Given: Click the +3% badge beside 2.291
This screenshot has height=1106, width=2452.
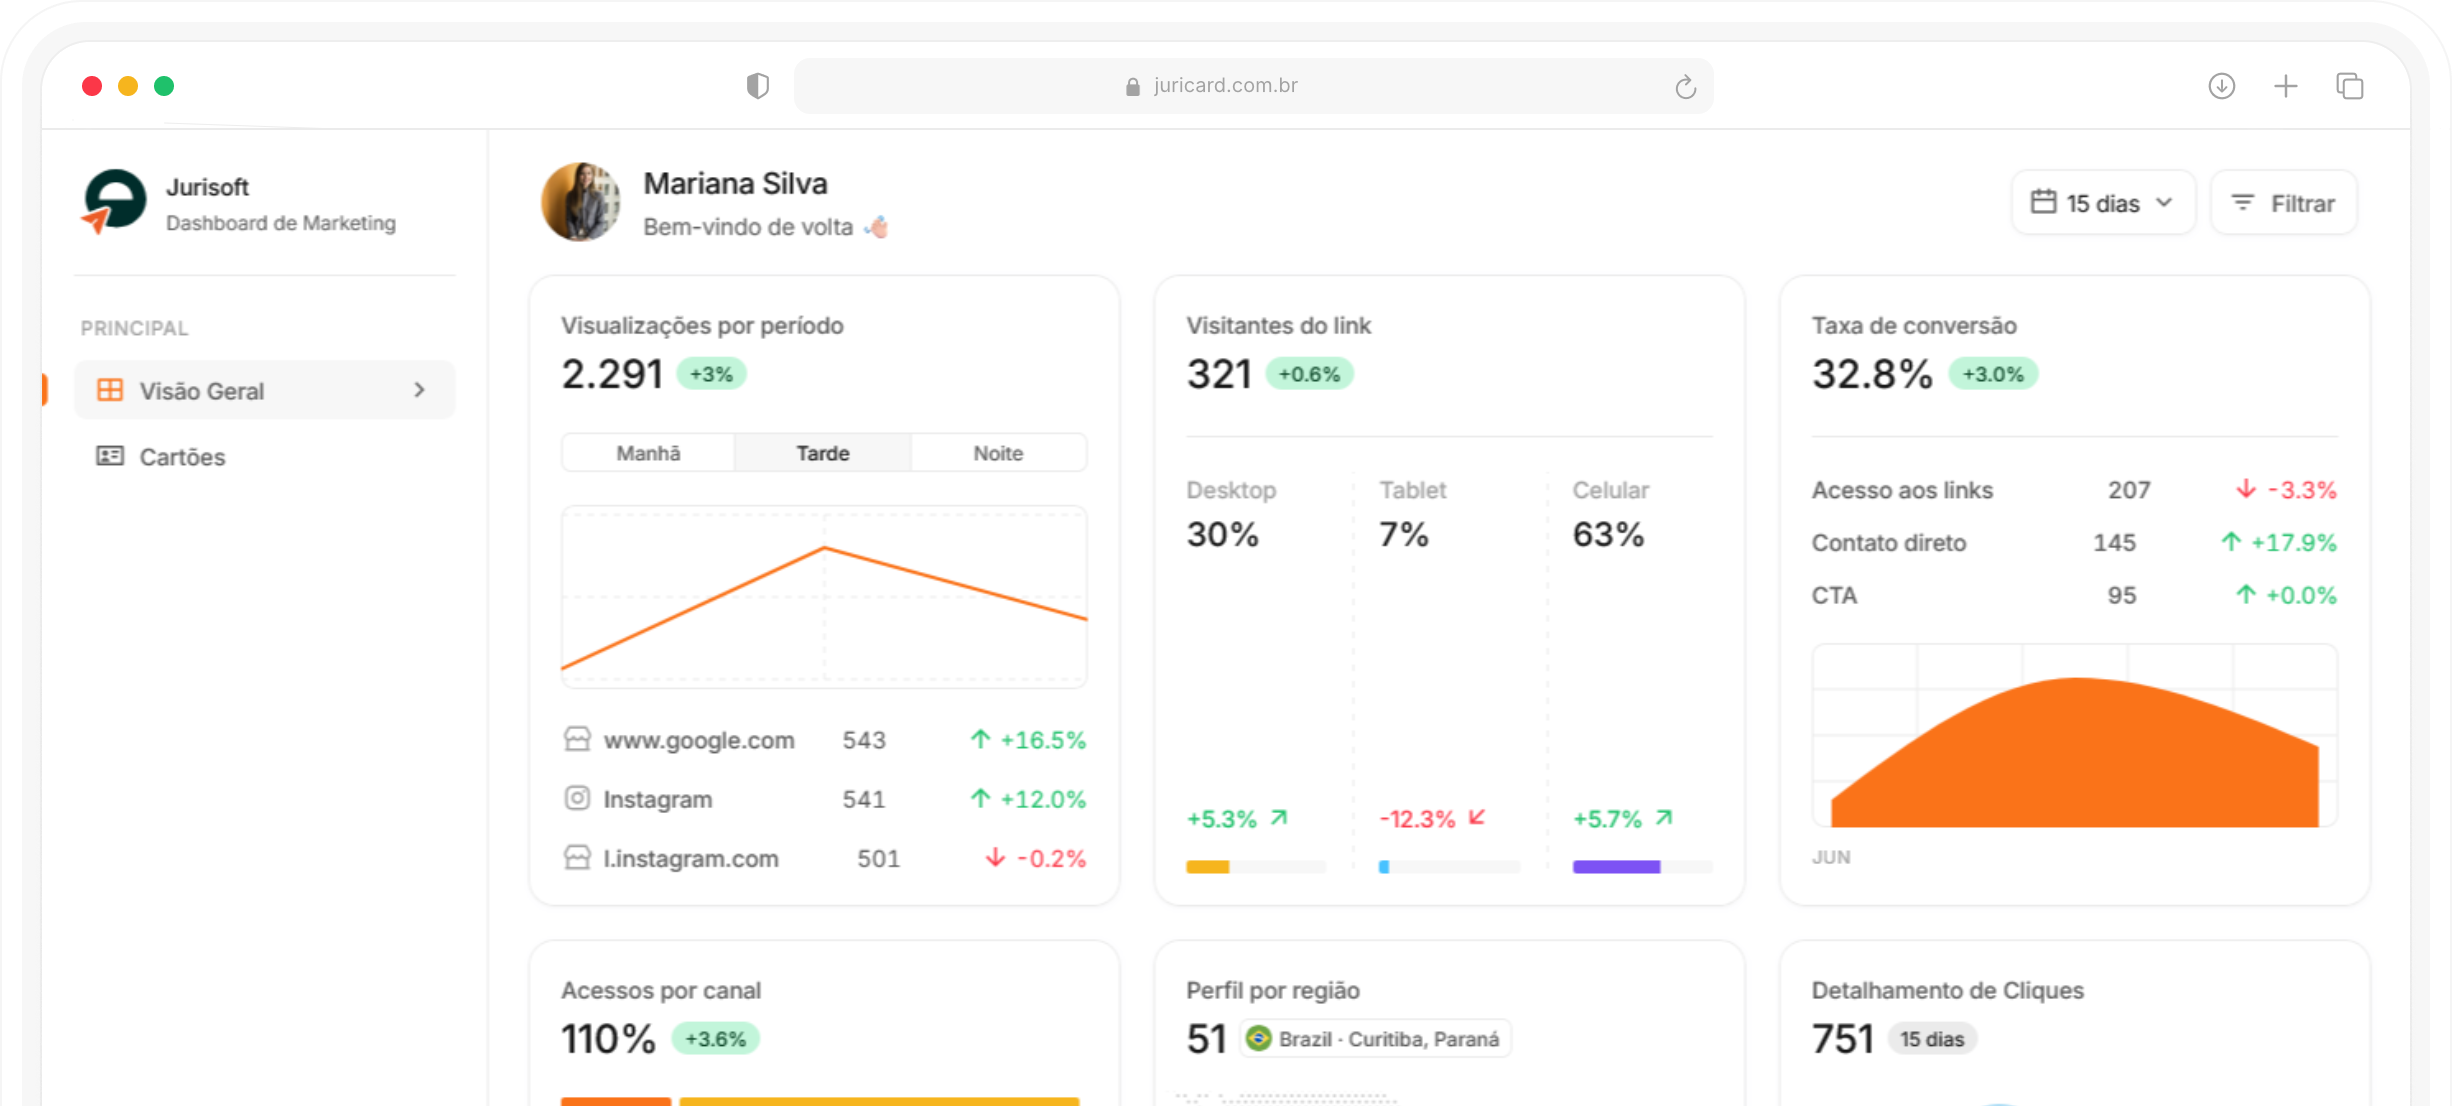Looking at the screenshot, I should [711, 374].
